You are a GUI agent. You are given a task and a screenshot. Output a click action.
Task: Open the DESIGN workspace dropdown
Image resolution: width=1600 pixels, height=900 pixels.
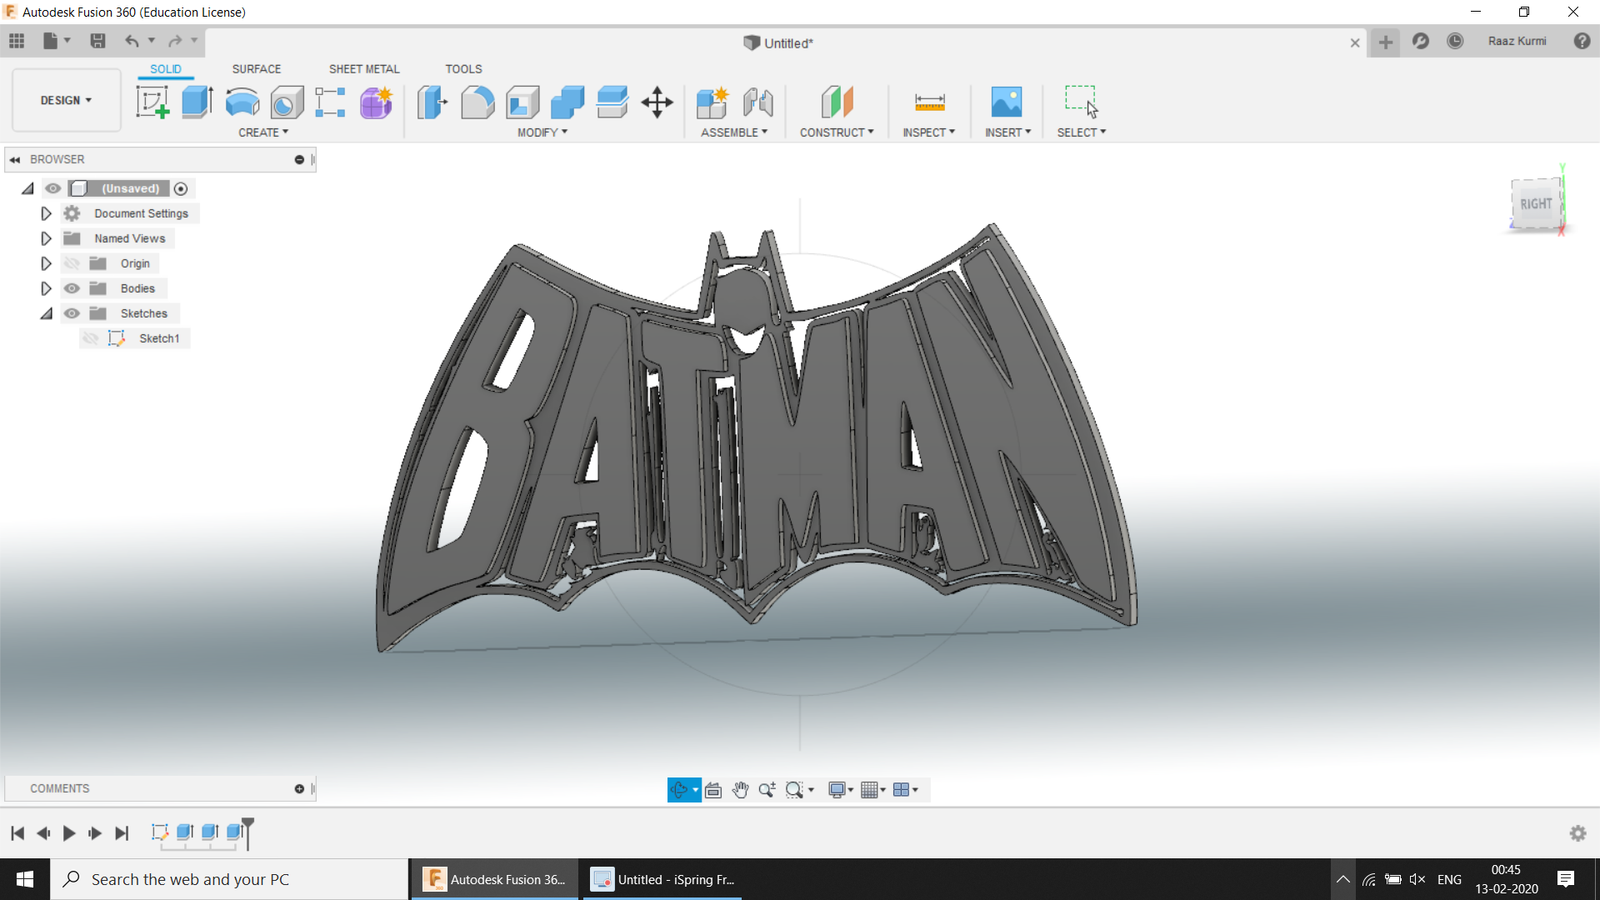coord(66,100)
